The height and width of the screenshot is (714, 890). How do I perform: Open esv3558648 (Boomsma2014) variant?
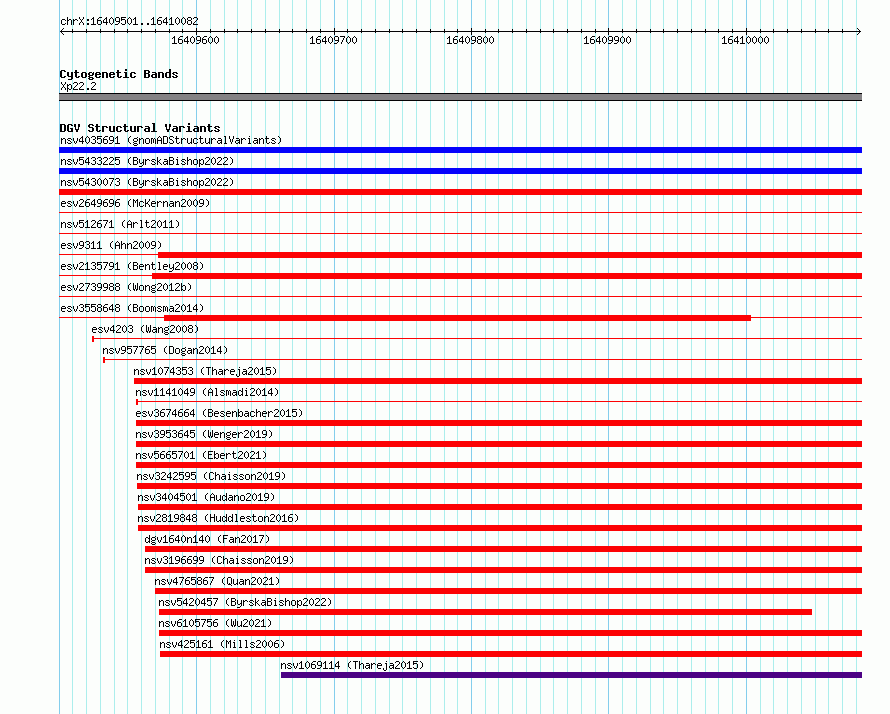click(132, 308)
